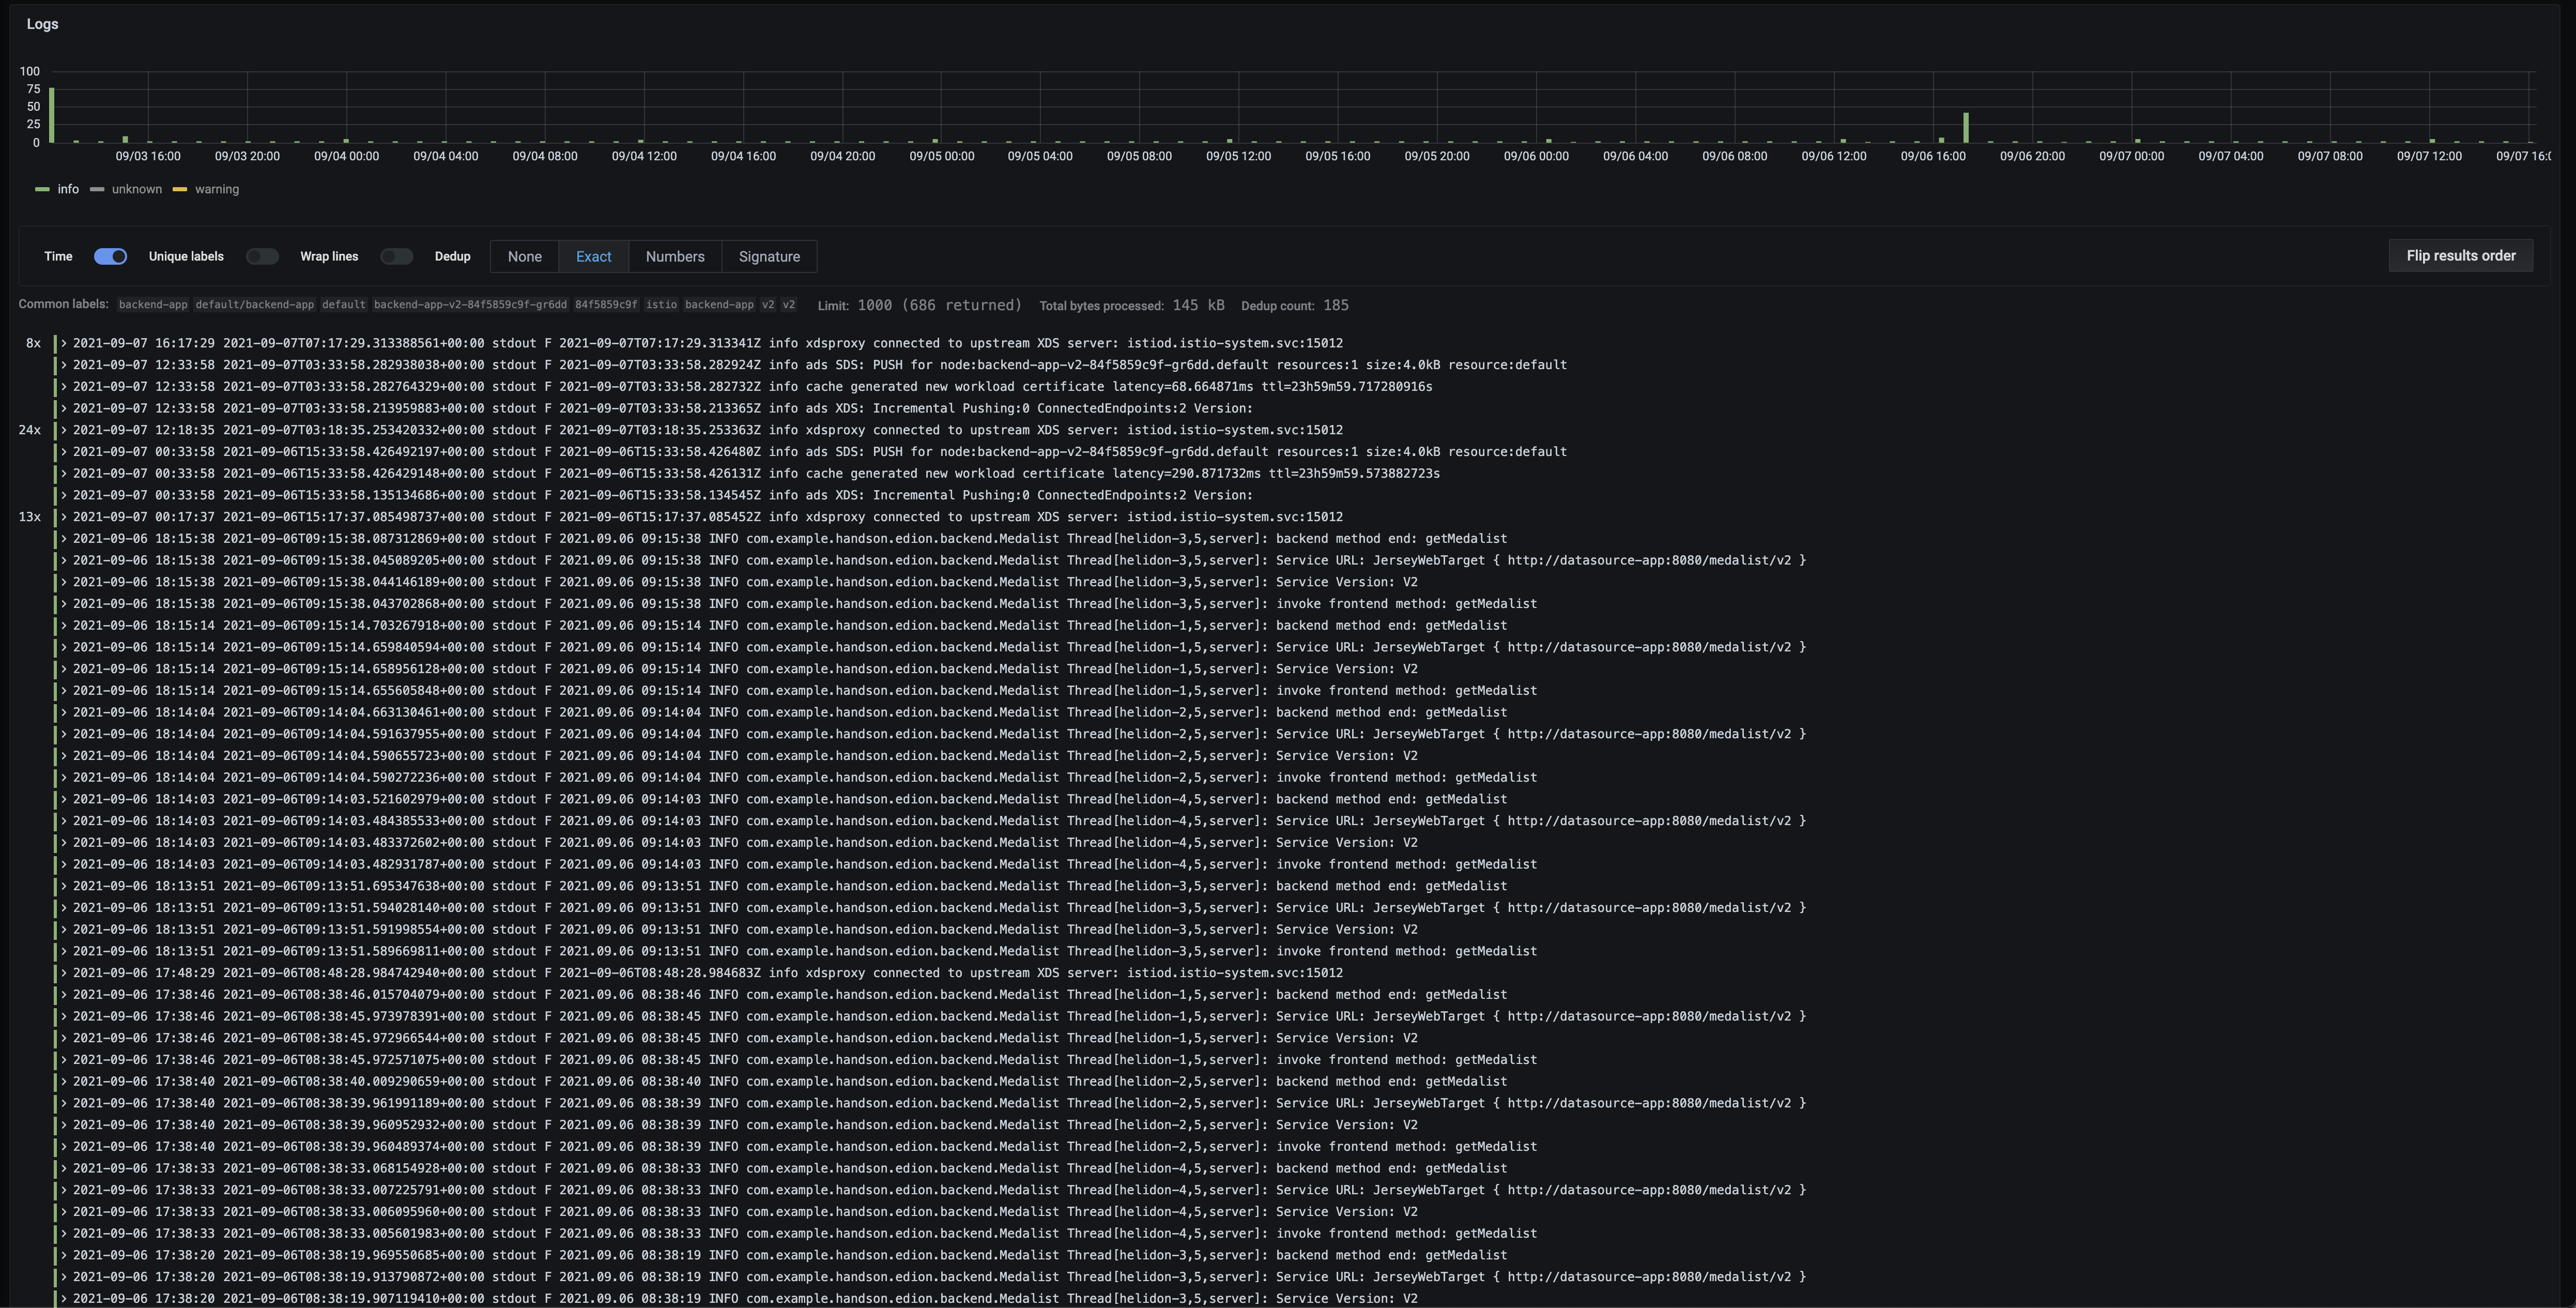The height and width of the screenshot is (1308, 2576).
Task: Select Exact dedup option
Action: pyautogui.click(x=593, y=257)
